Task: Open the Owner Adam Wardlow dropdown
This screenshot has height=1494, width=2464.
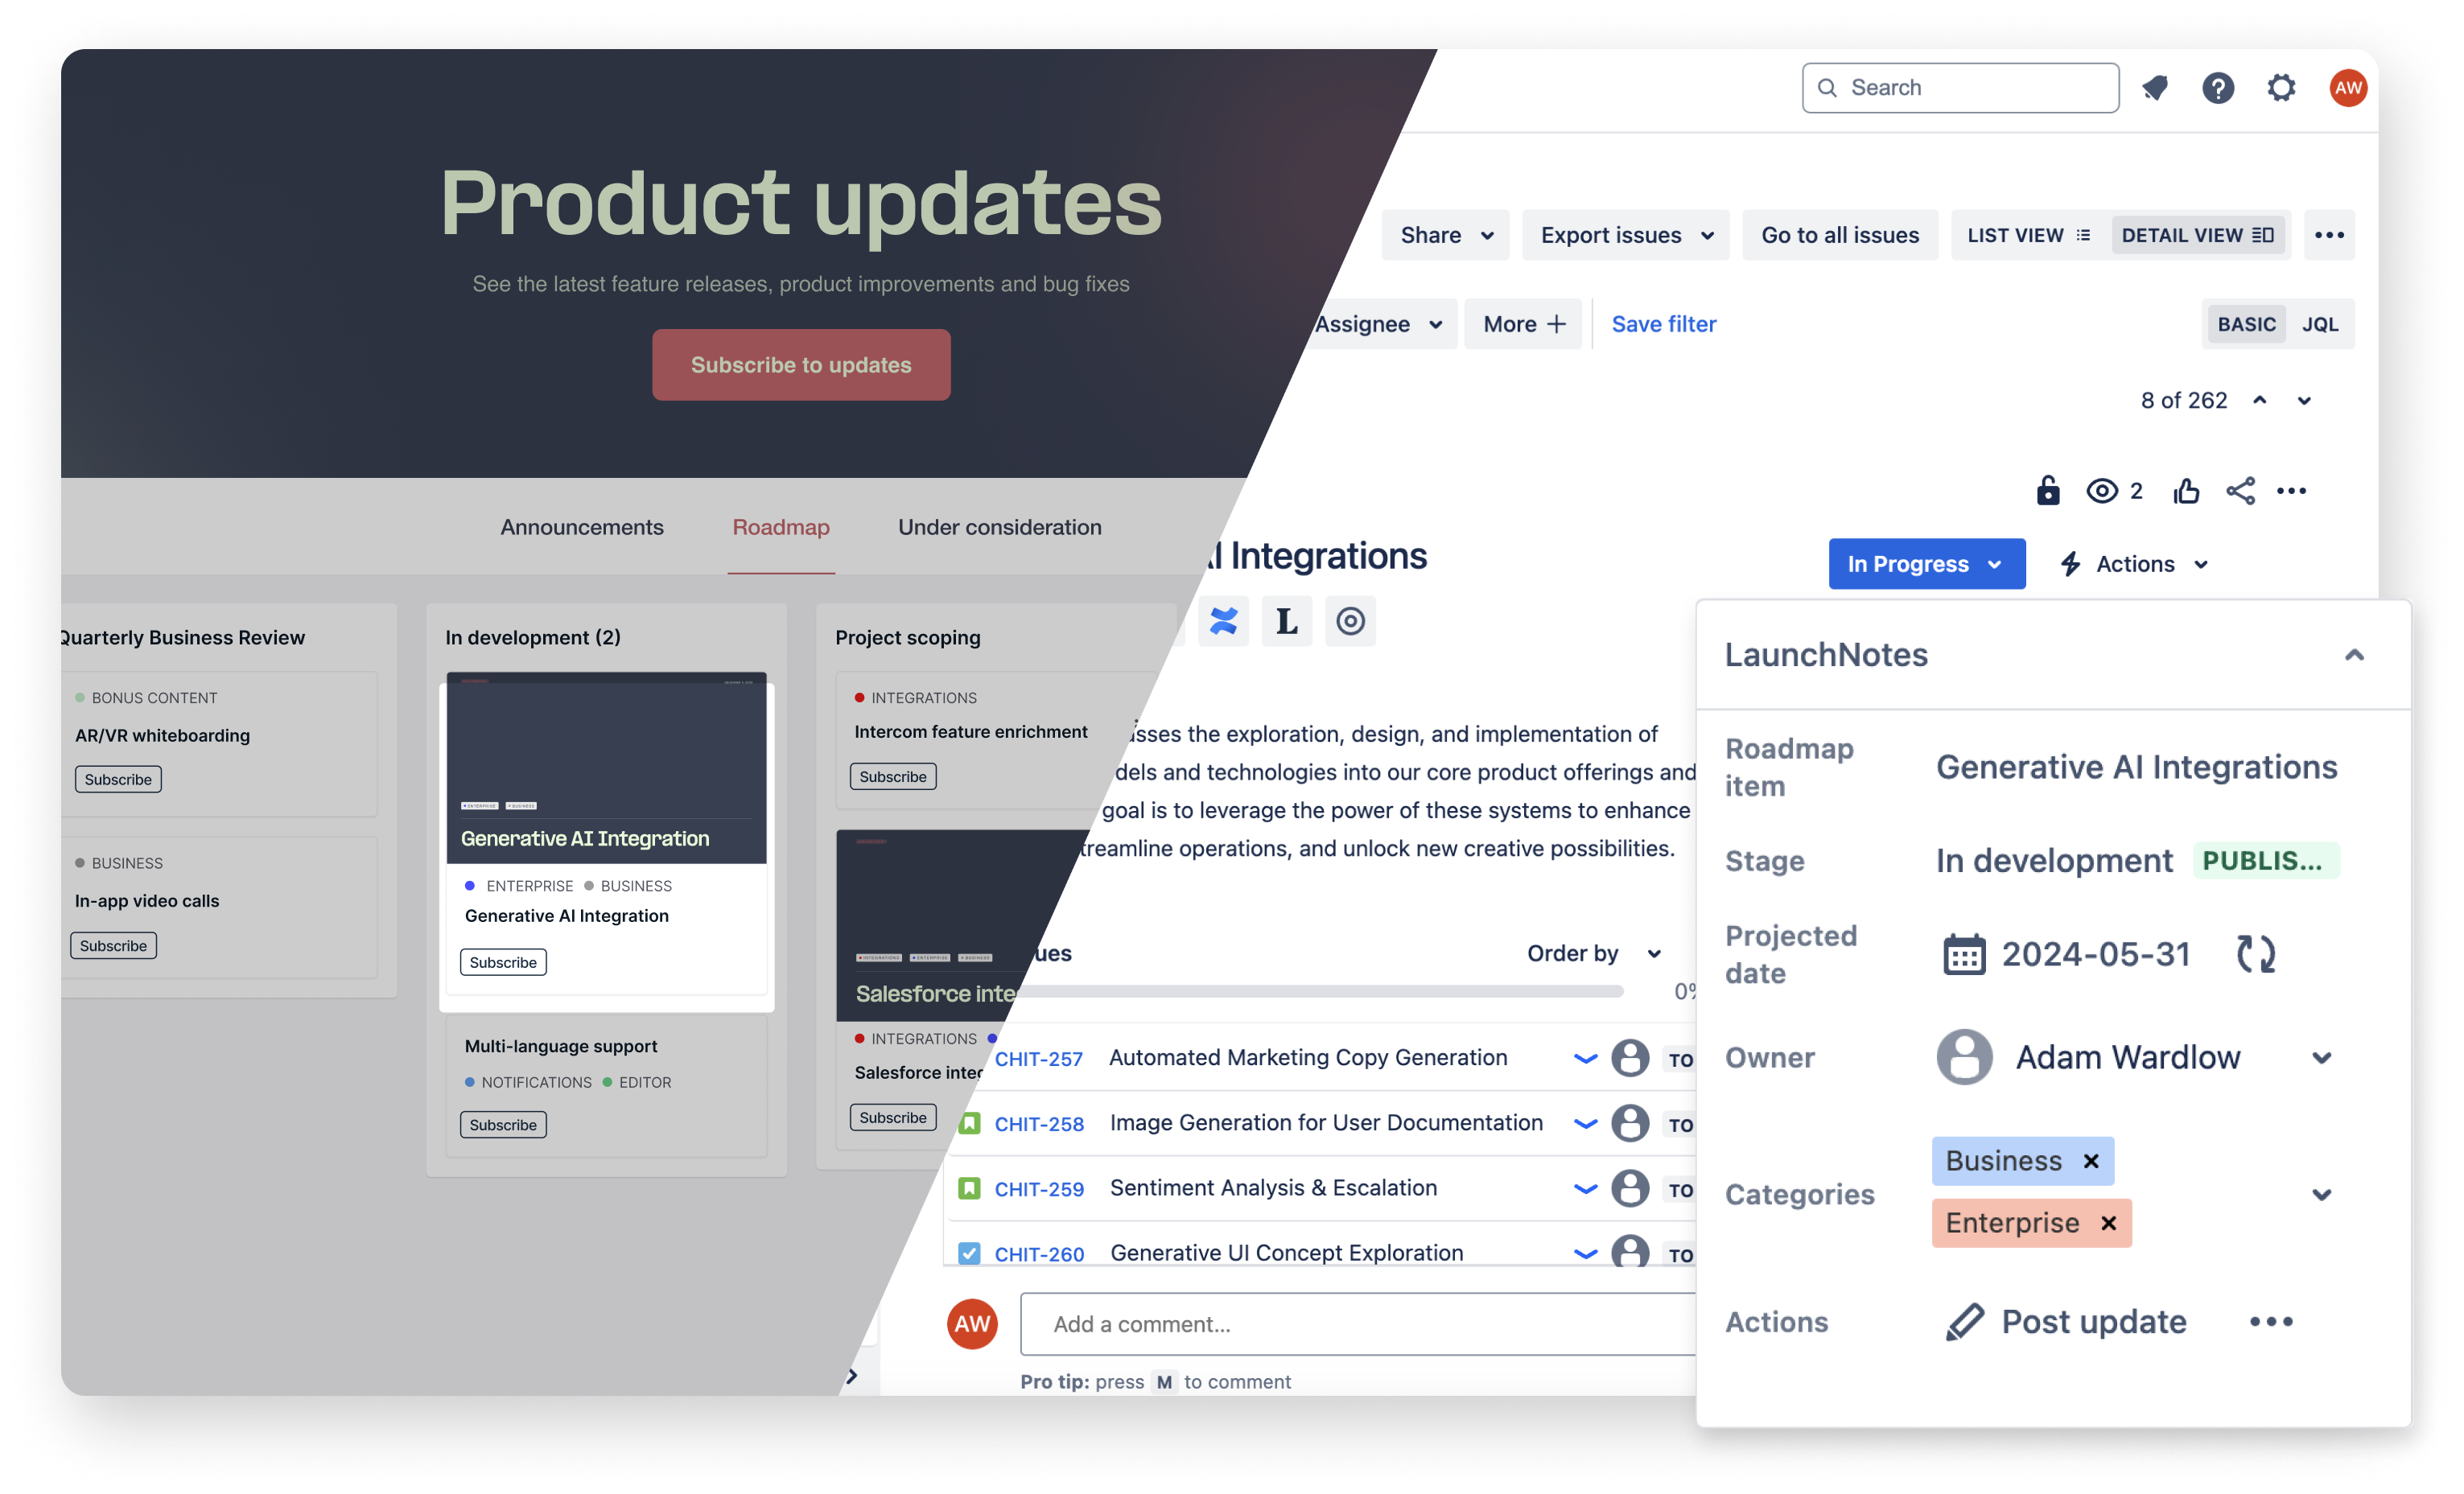Action: pos(2322,1058)
